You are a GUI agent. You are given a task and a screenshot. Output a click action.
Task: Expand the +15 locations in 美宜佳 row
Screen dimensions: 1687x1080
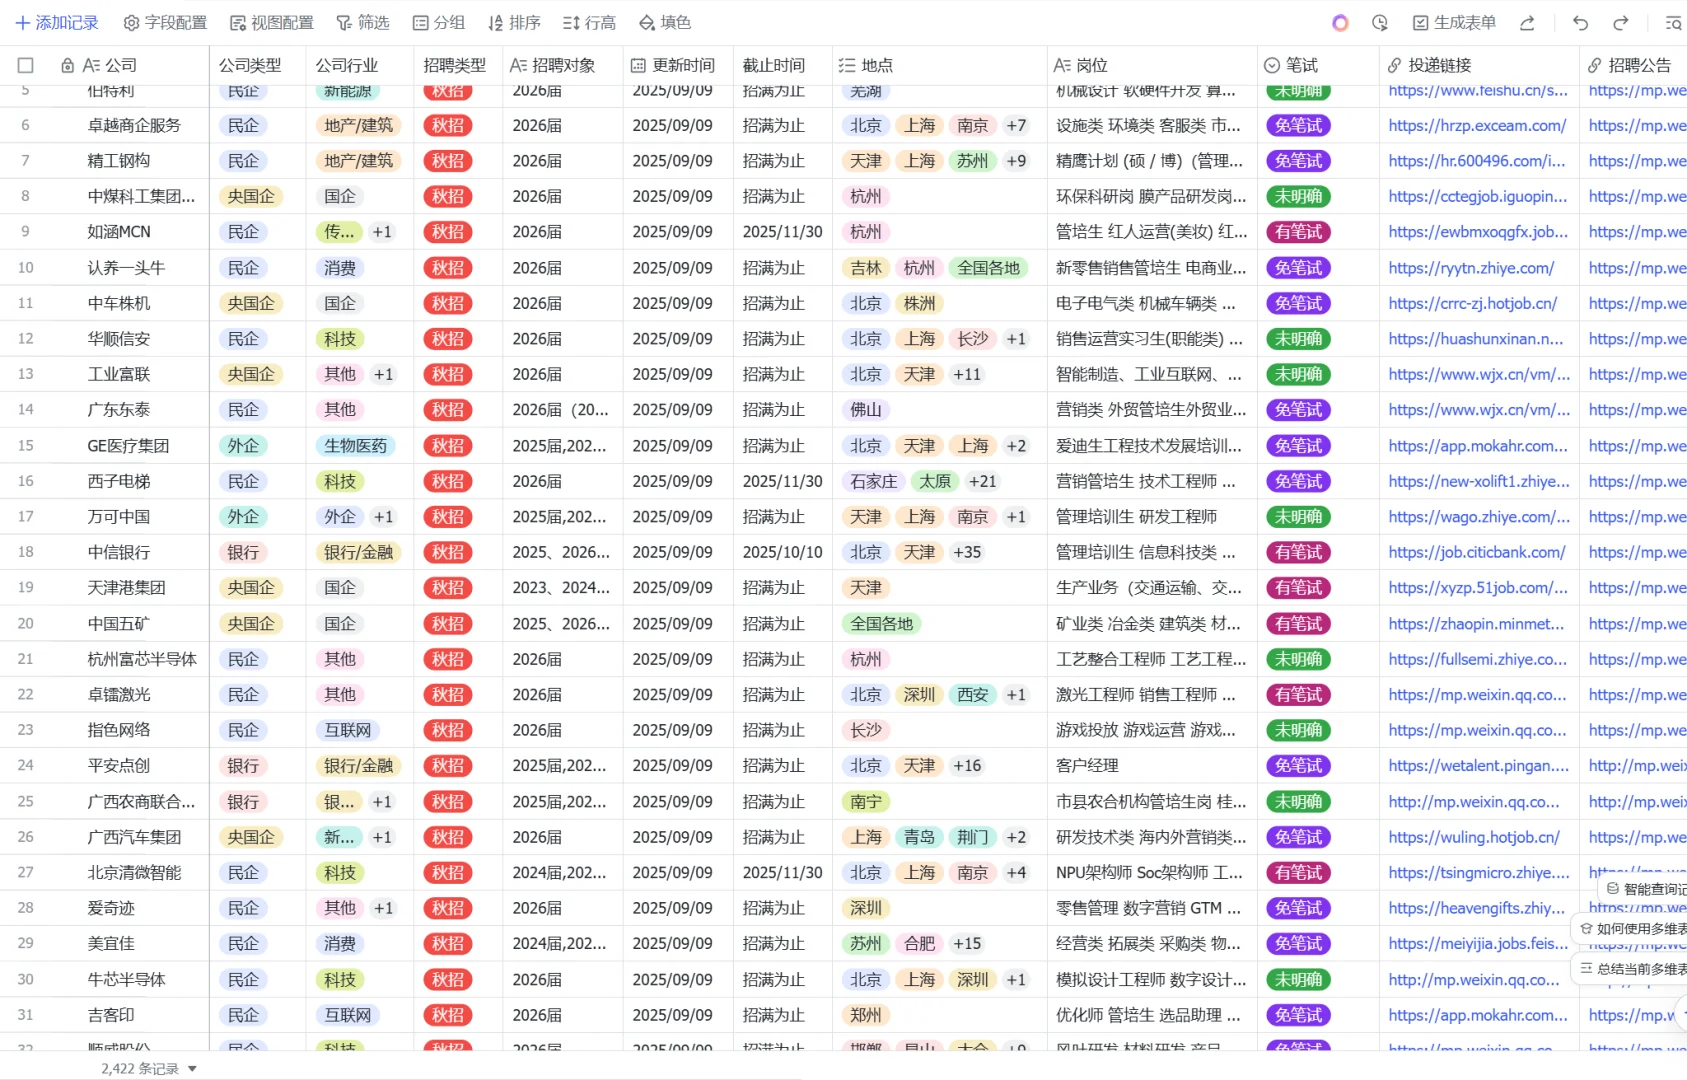967,944
